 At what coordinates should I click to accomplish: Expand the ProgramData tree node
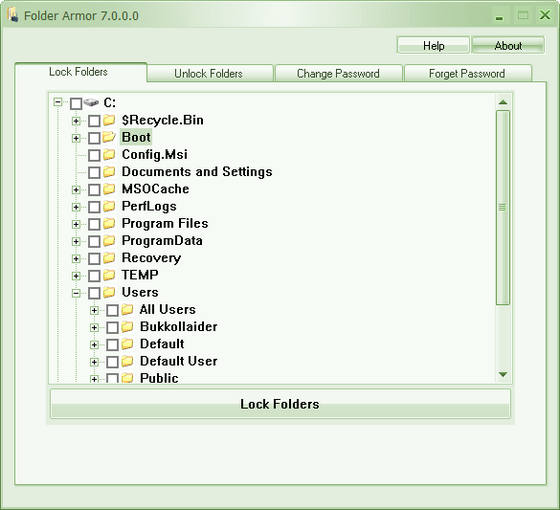(x=76, y=241)
